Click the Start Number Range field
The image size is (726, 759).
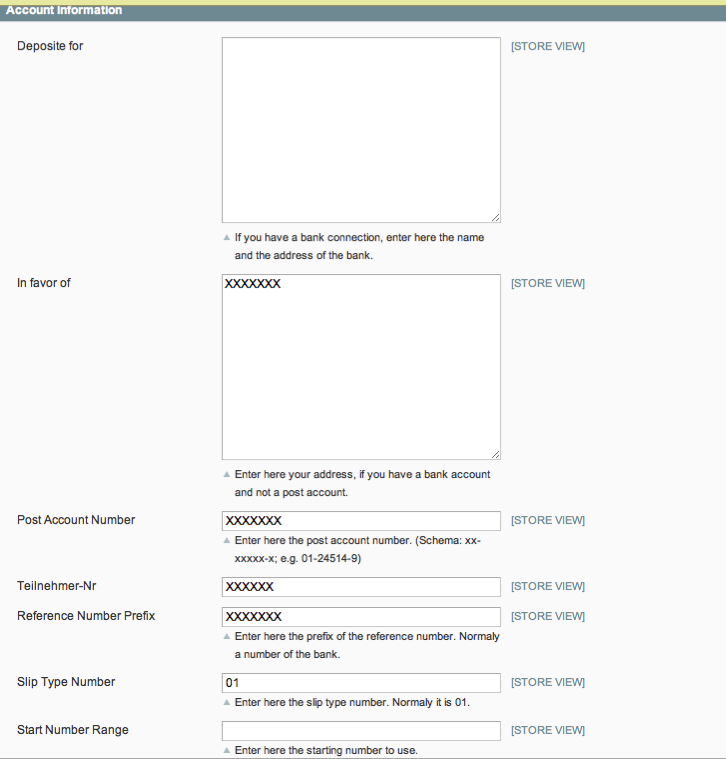point(361,730)
